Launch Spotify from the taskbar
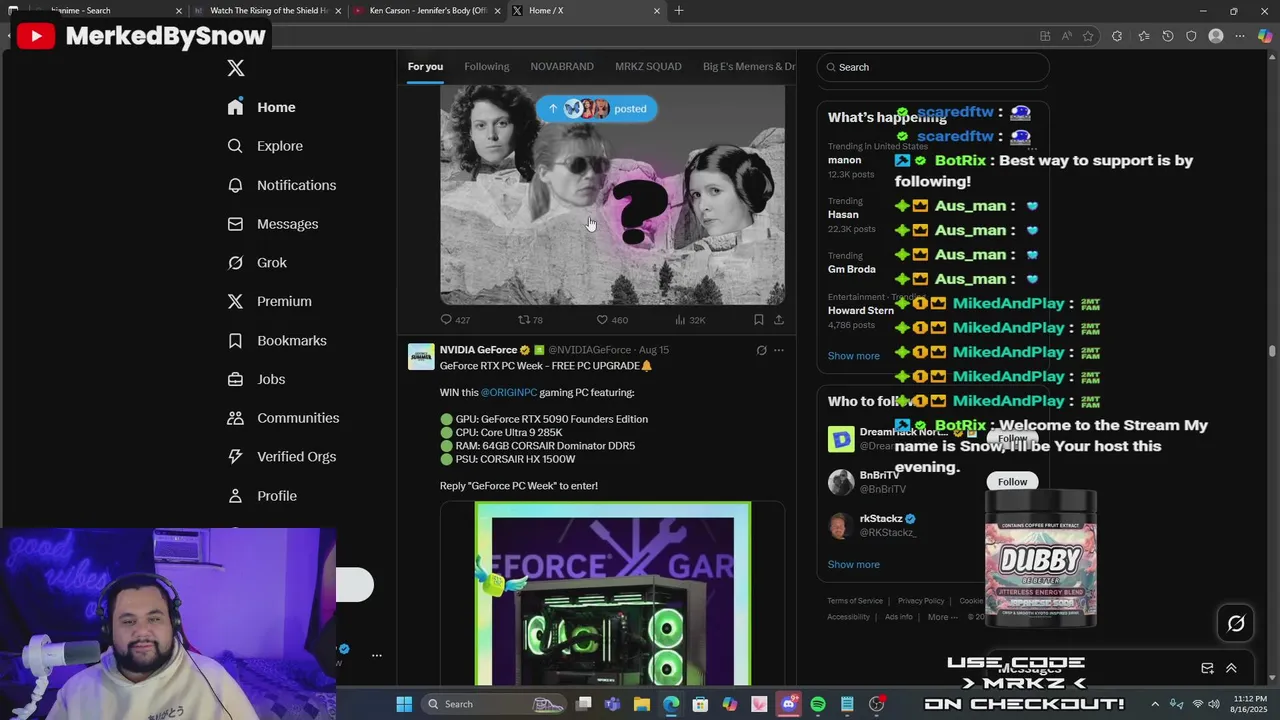 point(818,704)
